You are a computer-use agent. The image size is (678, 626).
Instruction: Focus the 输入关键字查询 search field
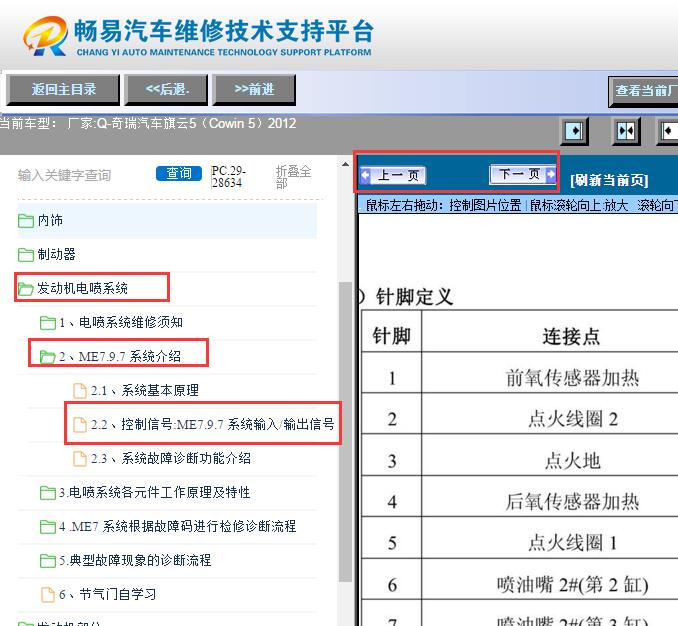point(65,175)
